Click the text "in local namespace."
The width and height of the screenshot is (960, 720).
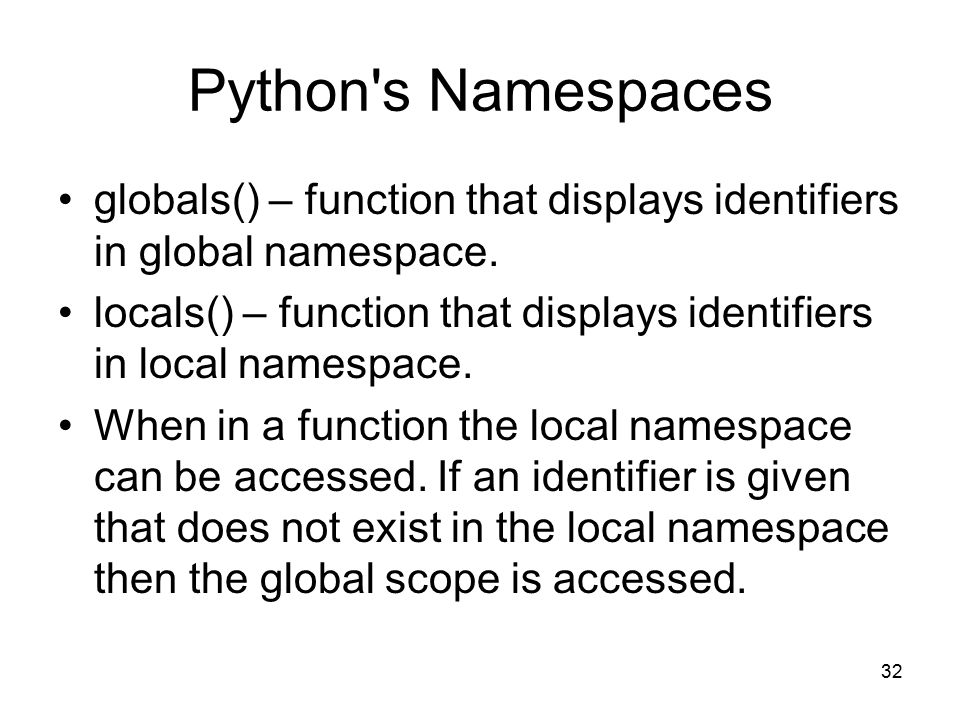(x=283, y=366)
